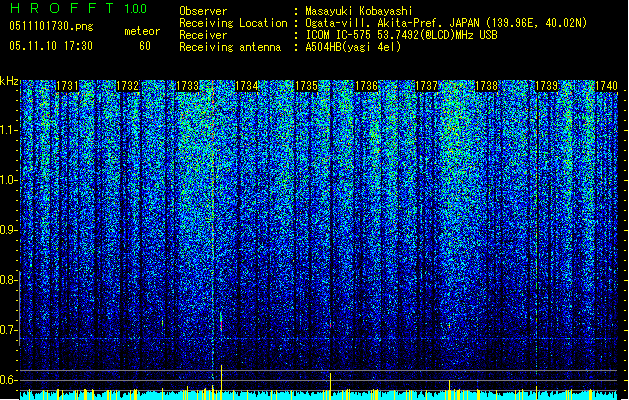Click the 1.1 kHz axis label
The width and height of the screenshot is (629, 400).
click(x=9, y=130)
